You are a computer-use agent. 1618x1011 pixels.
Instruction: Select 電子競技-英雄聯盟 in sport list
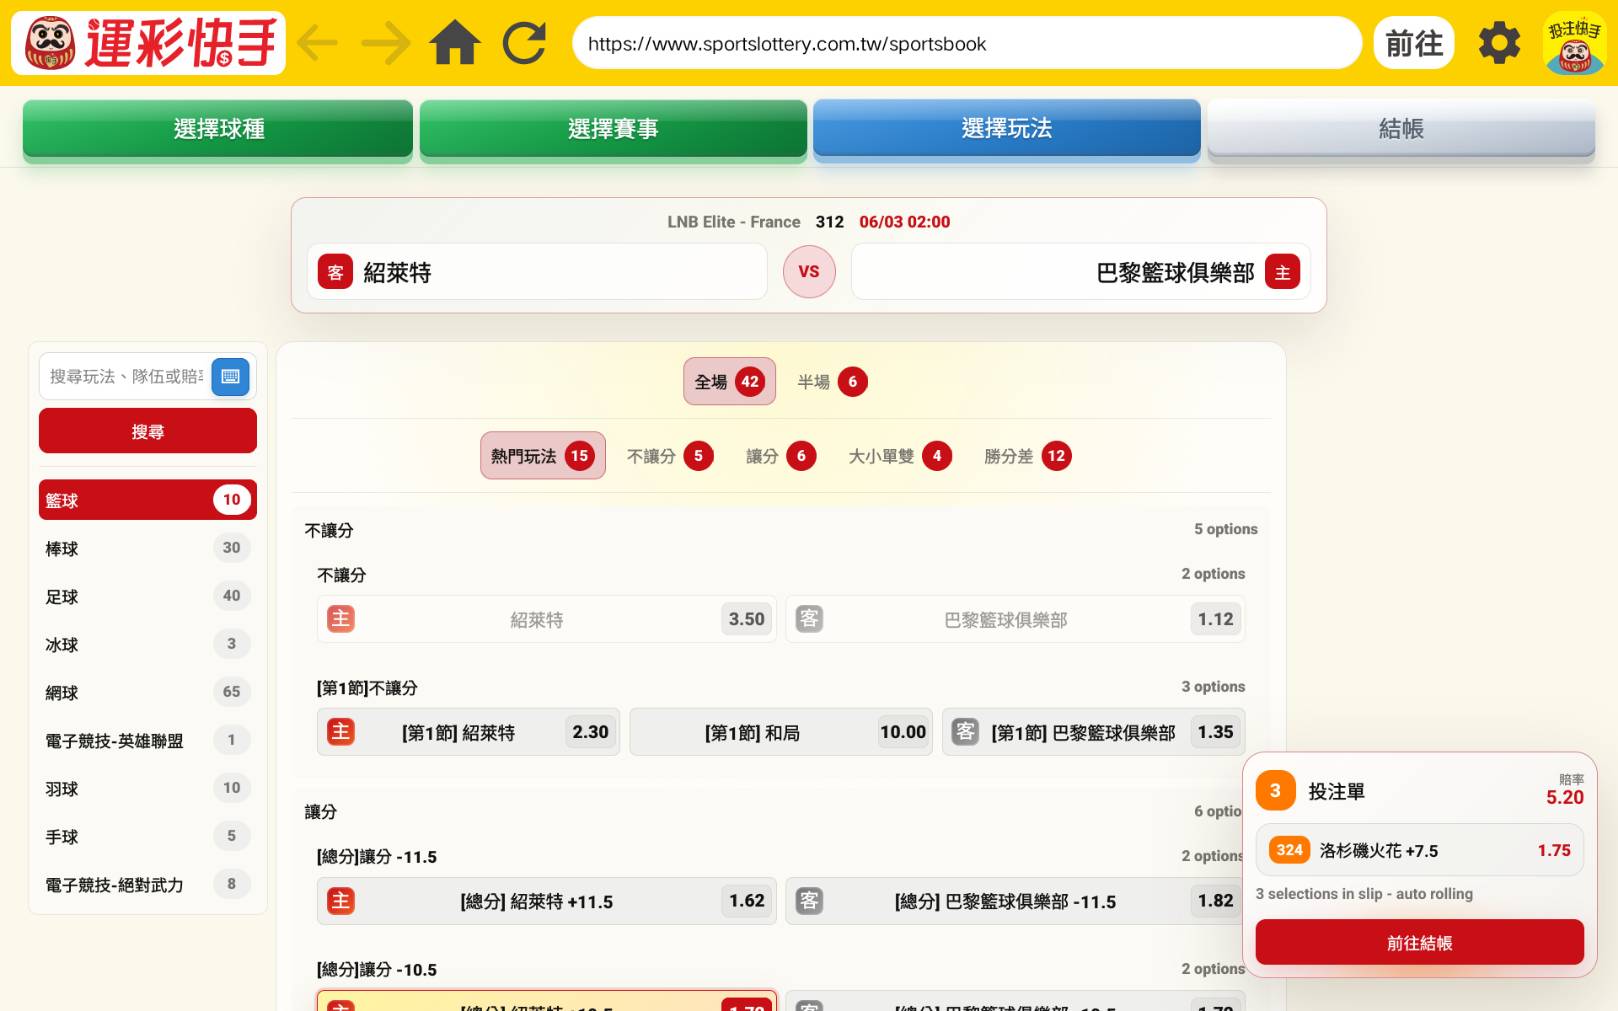[x=148, y=740]
